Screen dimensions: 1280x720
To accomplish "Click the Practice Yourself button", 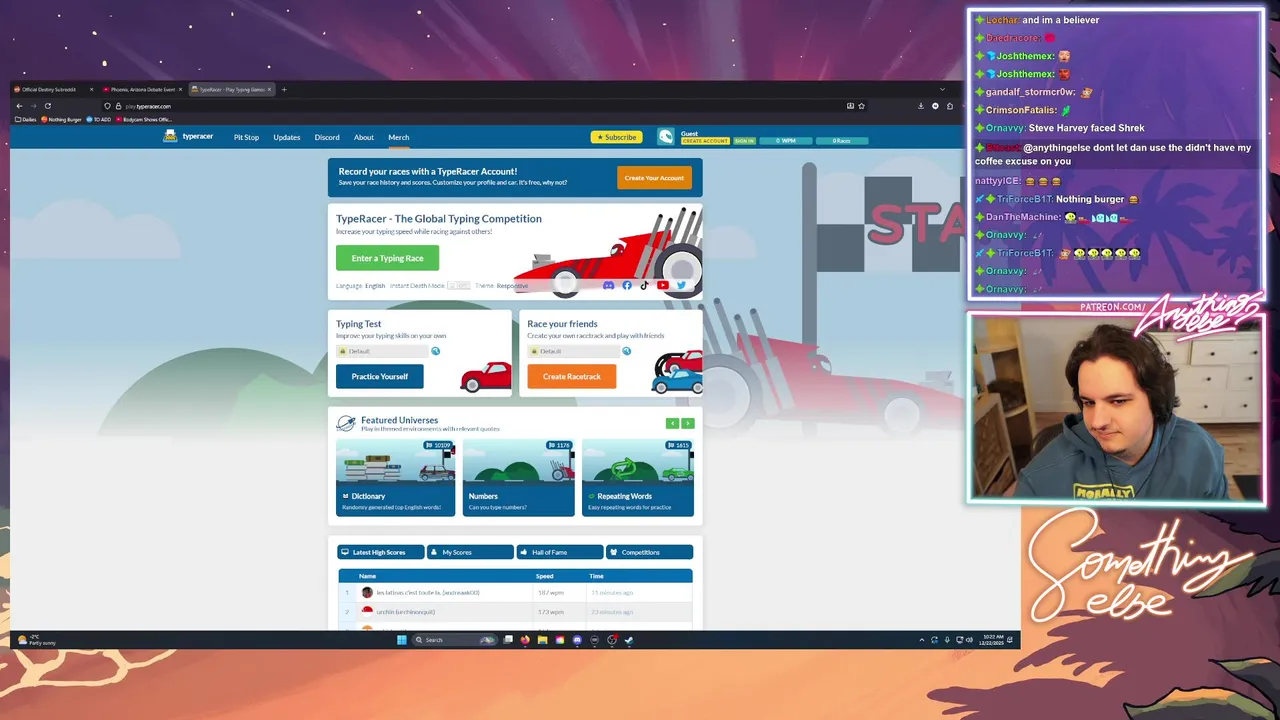I will [x=379, y=376].
